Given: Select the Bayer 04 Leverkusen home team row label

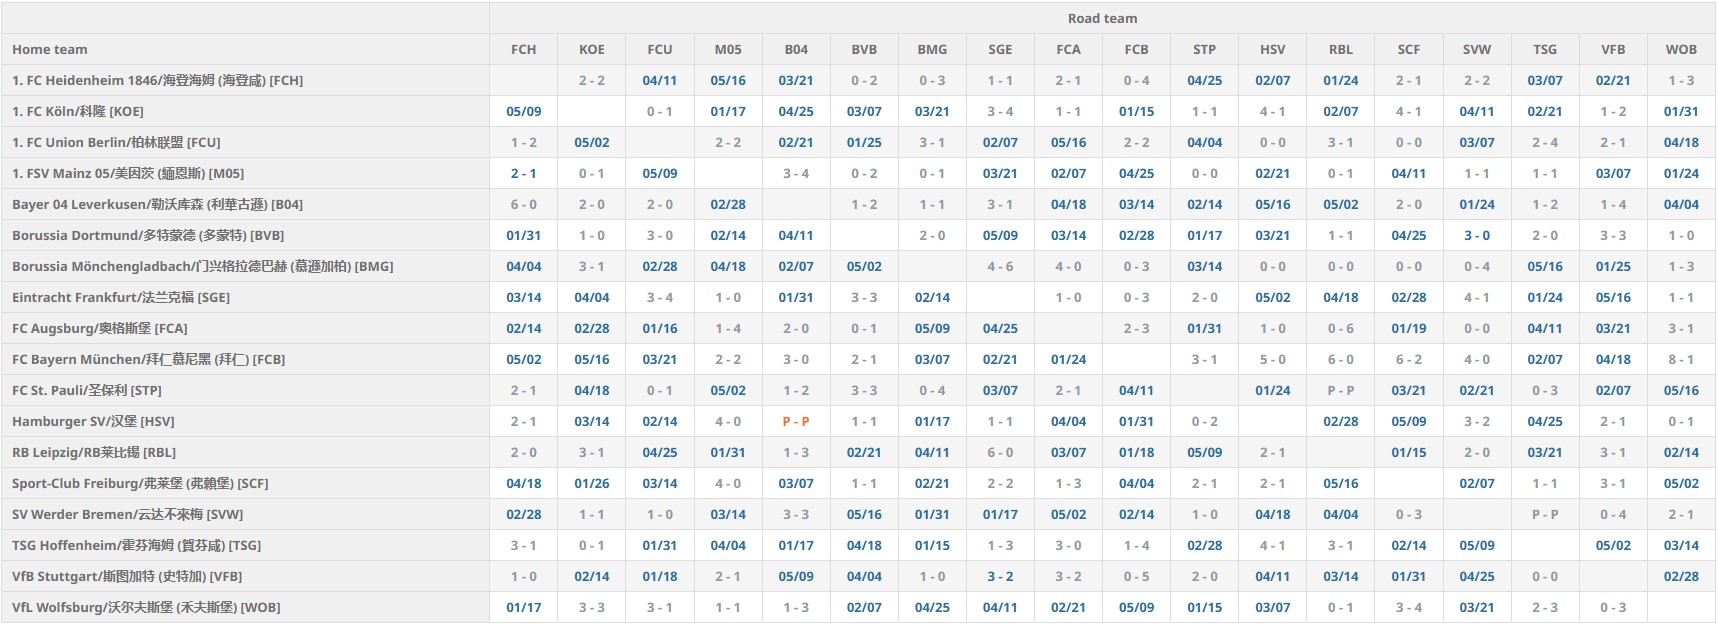Looking at the screenshot, I should pyautogui.click(x=157, y=204).
